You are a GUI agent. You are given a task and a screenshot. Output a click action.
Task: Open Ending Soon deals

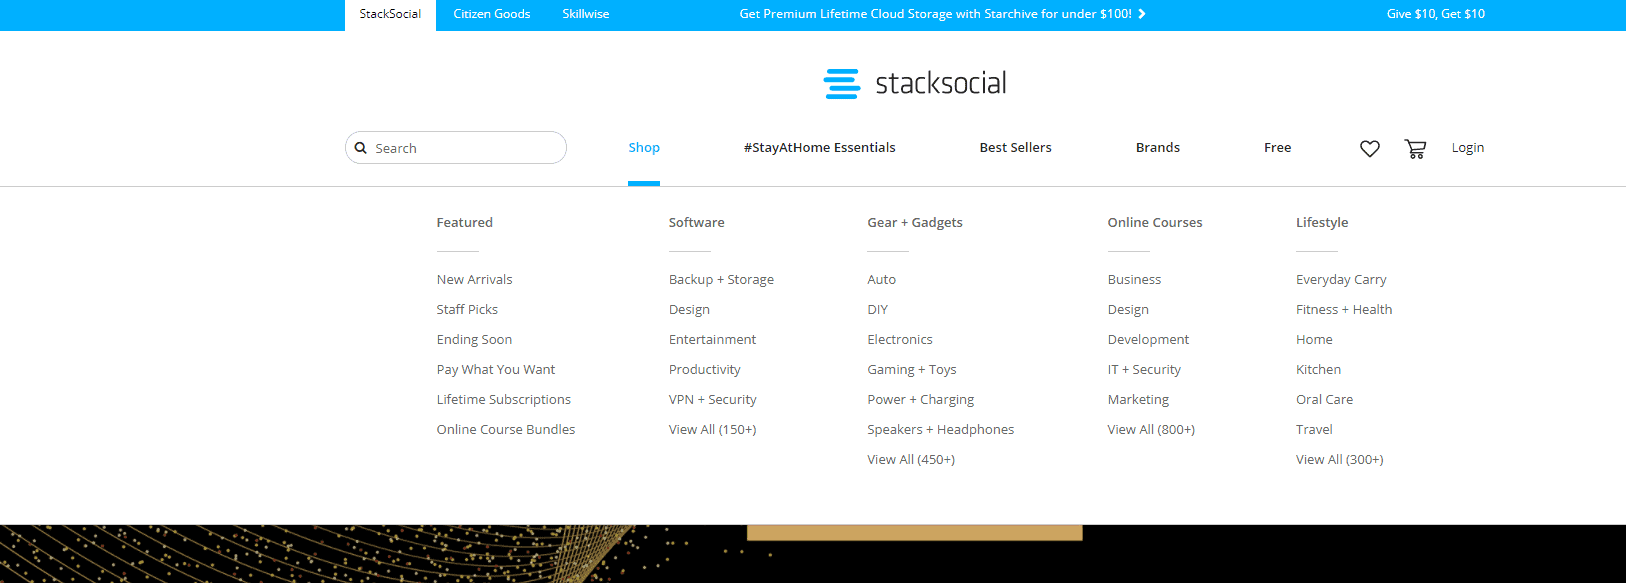(x=474, y=339)
